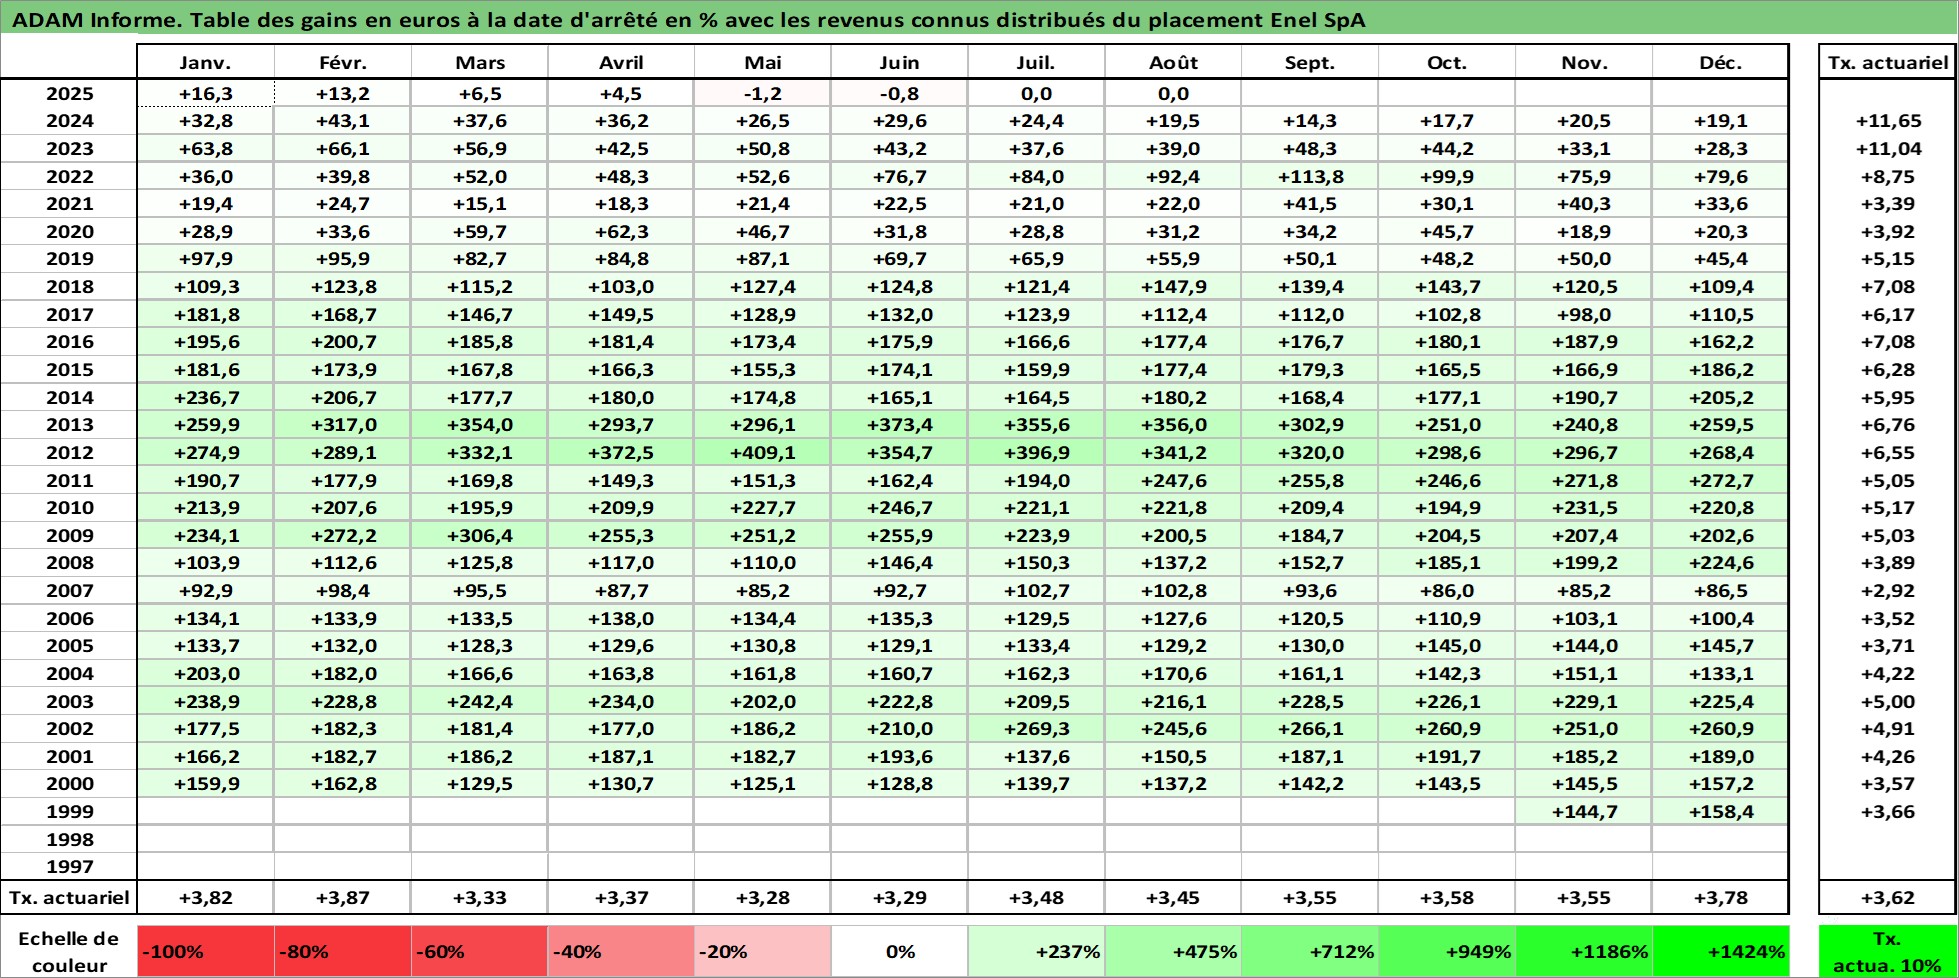The height and width of the screenshot is (978, 1959).
Task: Click the +712% green scale cell
Action: click(1309, 952)
